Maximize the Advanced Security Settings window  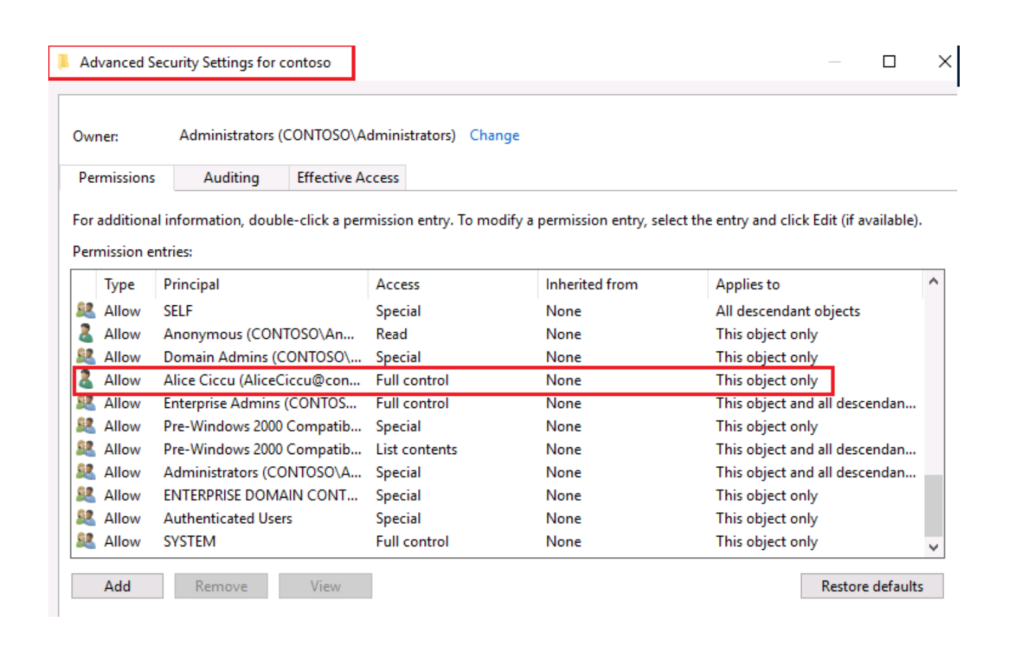[x=889, y=62]
